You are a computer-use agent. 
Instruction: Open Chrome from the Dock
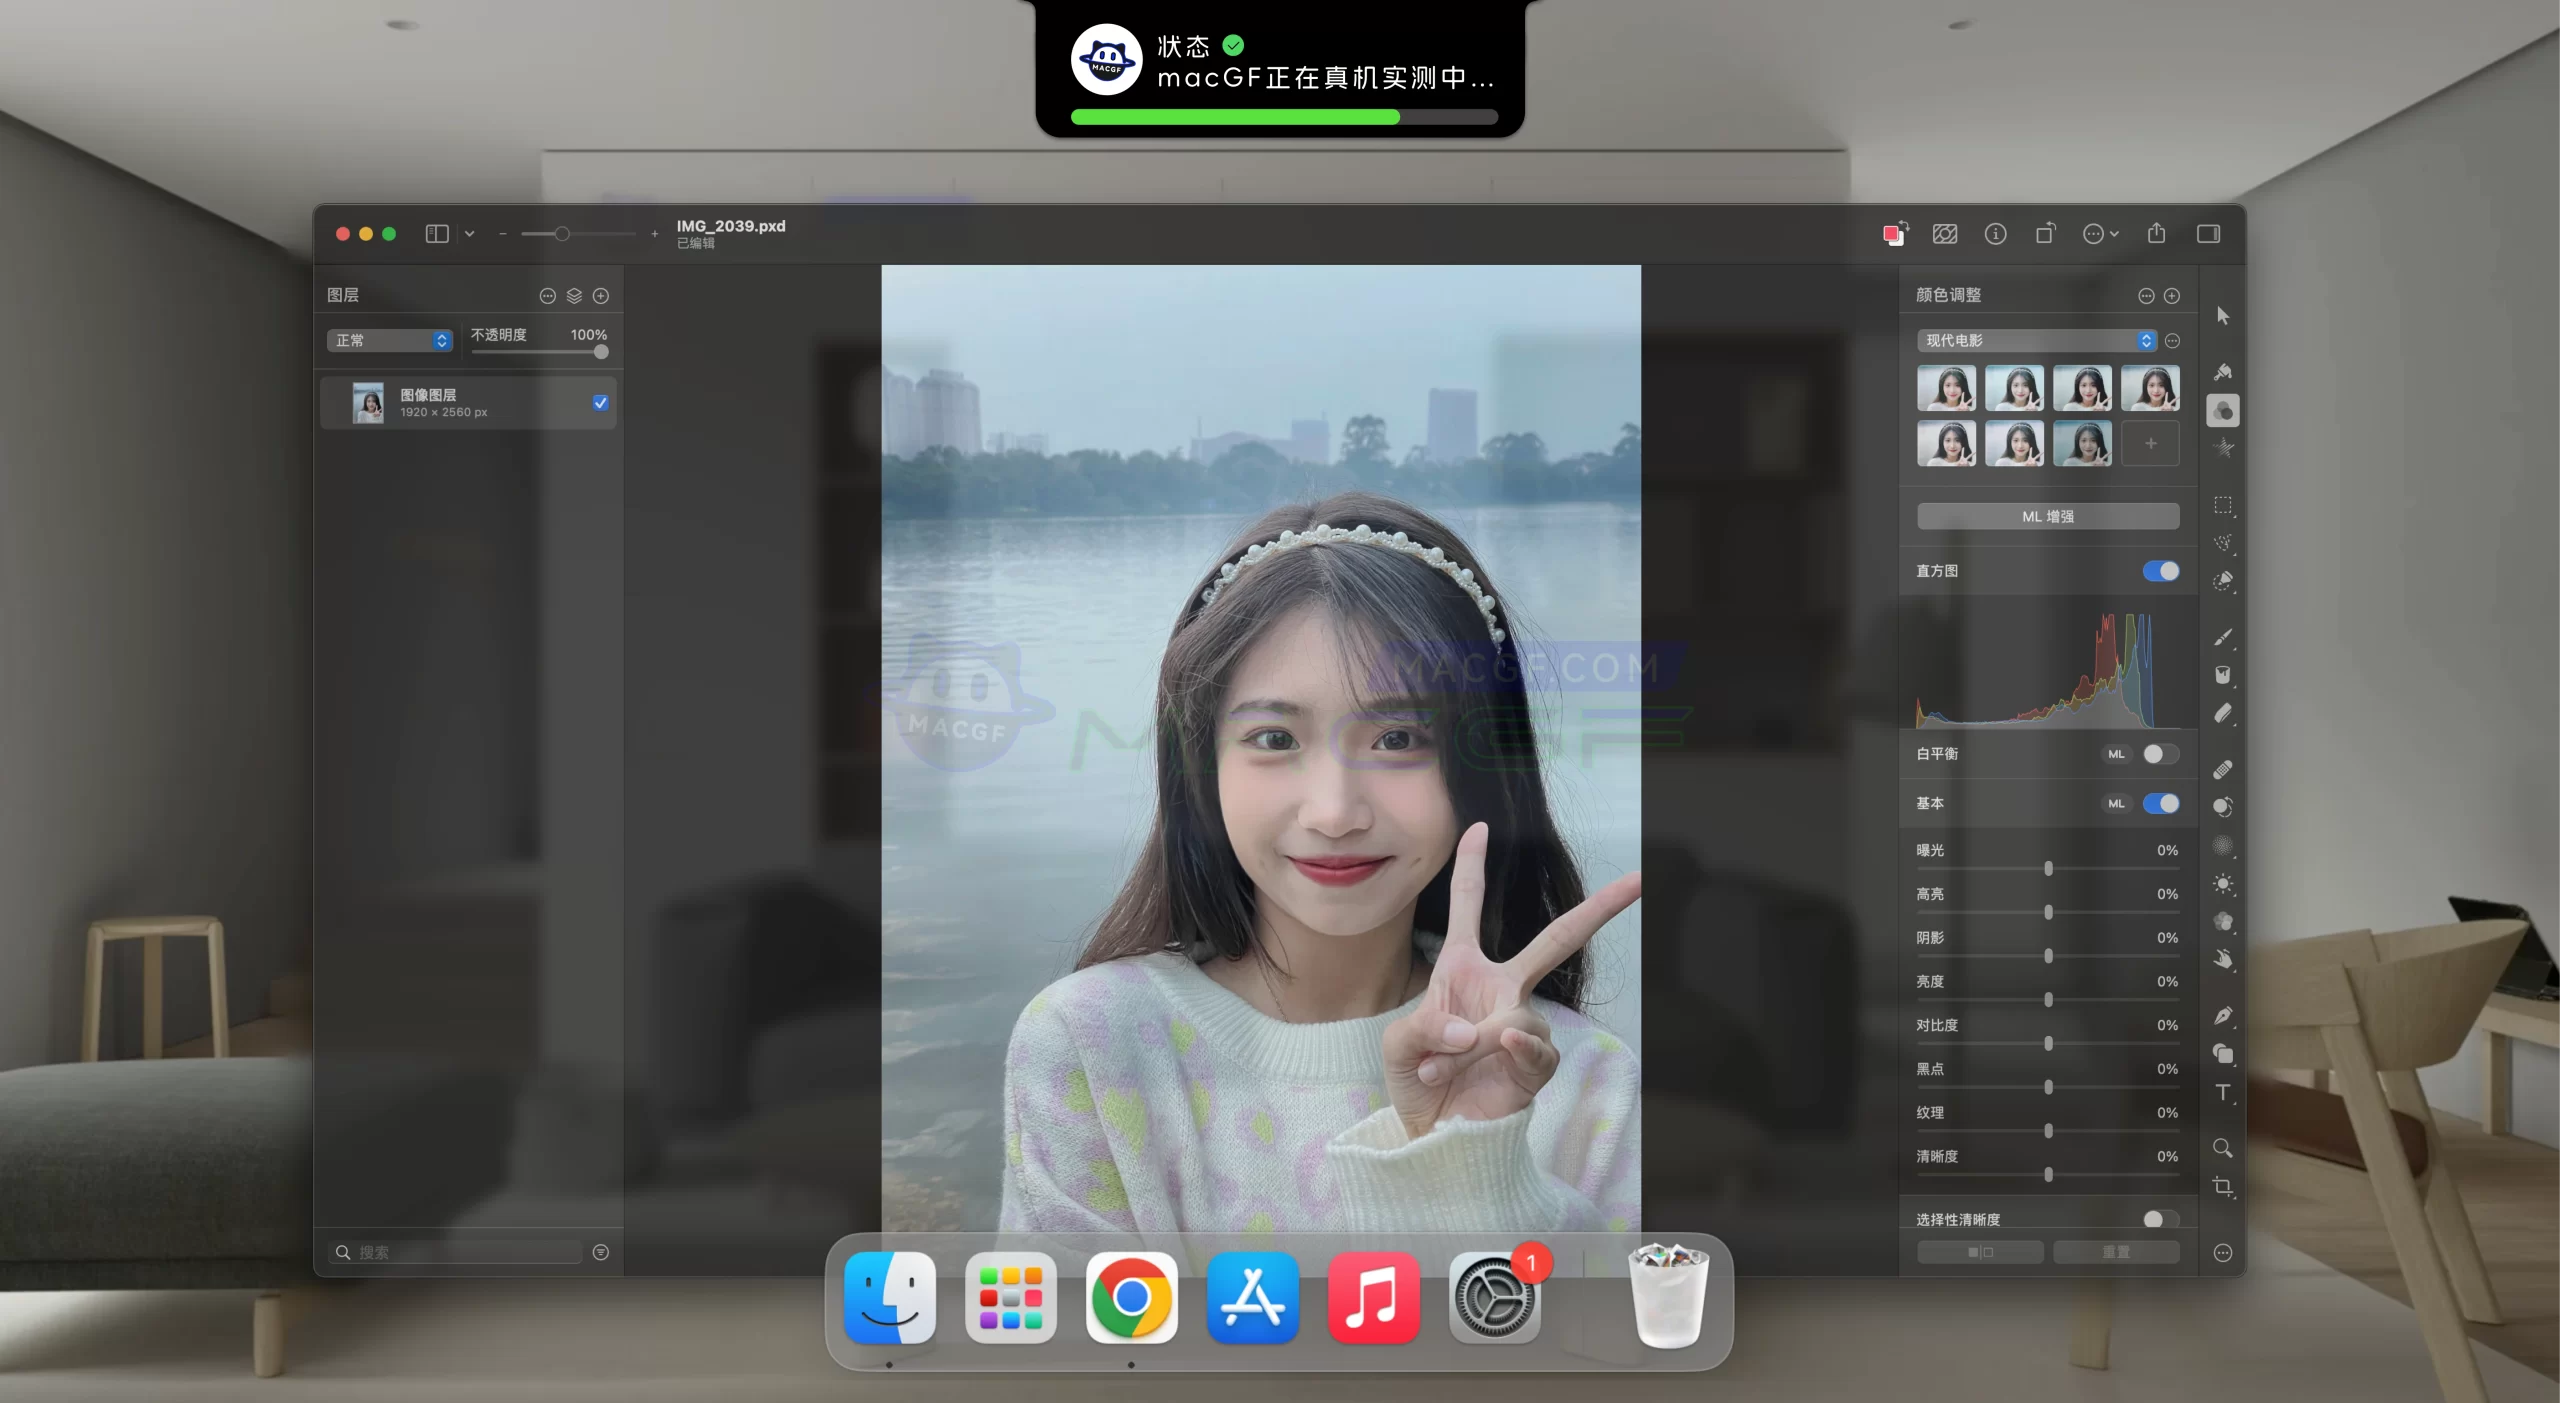1131,1297
